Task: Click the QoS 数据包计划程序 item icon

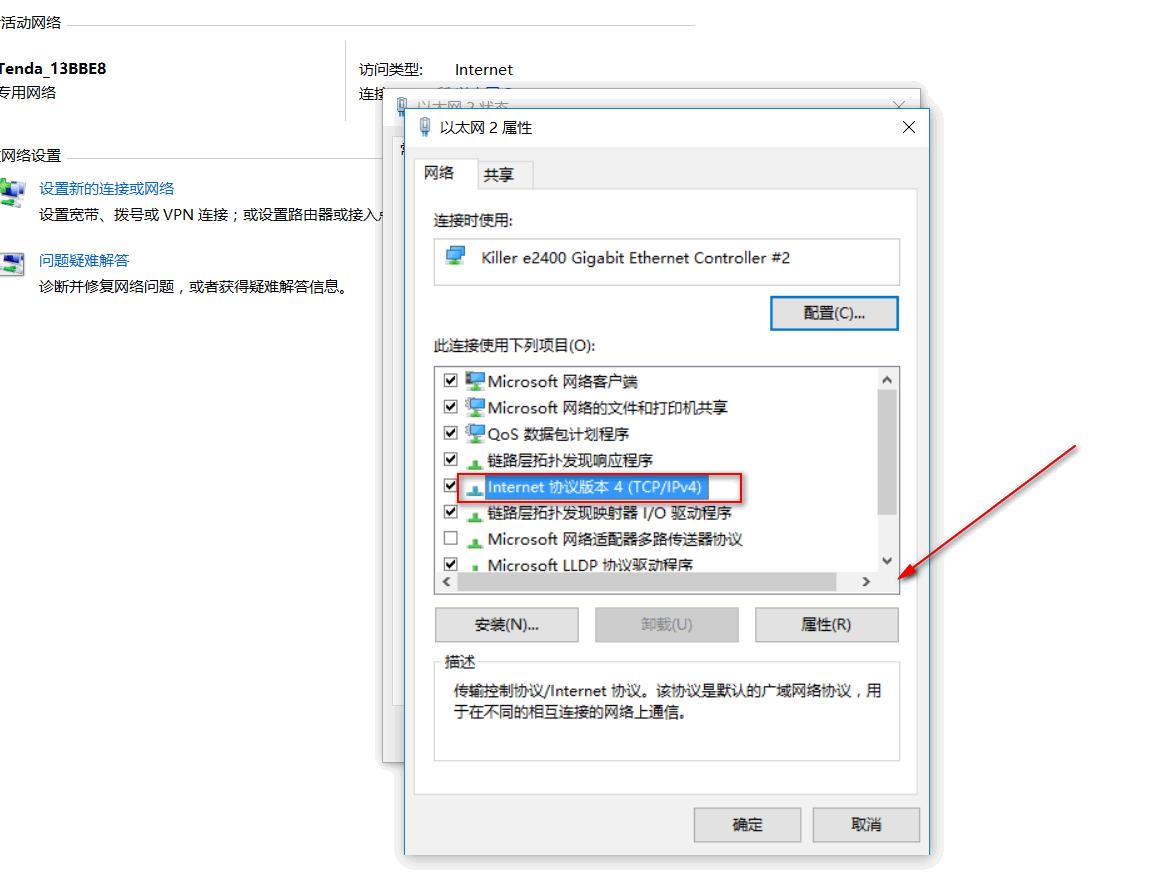Action: pos(475,433)
